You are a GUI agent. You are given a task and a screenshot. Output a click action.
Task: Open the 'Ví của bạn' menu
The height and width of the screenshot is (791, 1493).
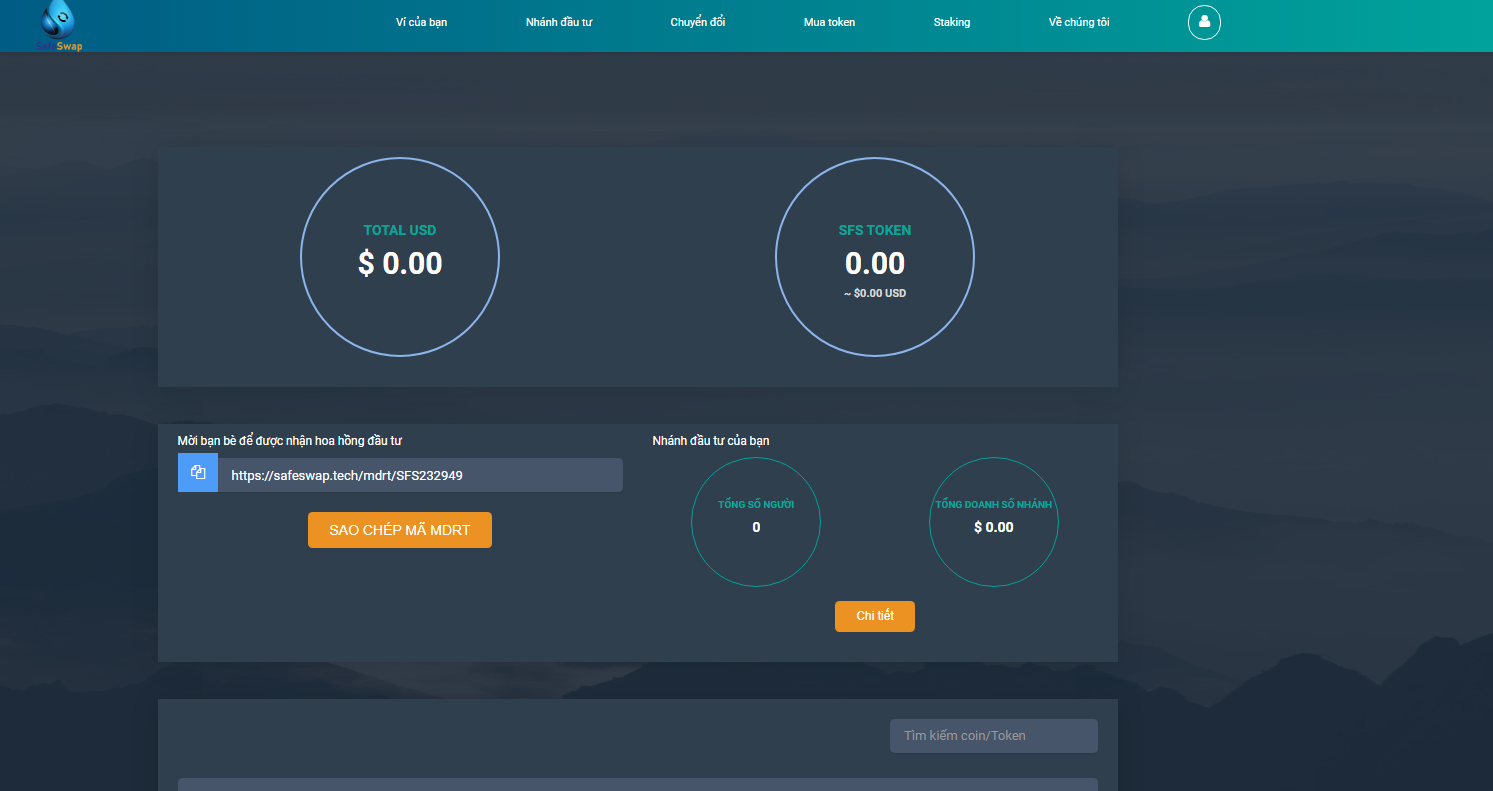coord(421,22)
